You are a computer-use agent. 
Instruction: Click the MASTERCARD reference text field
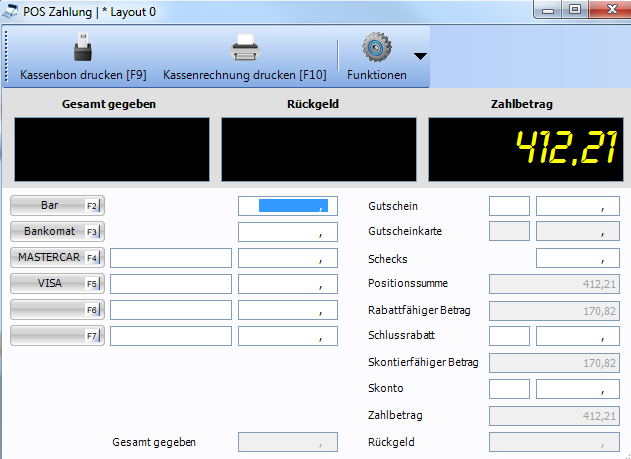point(170,258)
